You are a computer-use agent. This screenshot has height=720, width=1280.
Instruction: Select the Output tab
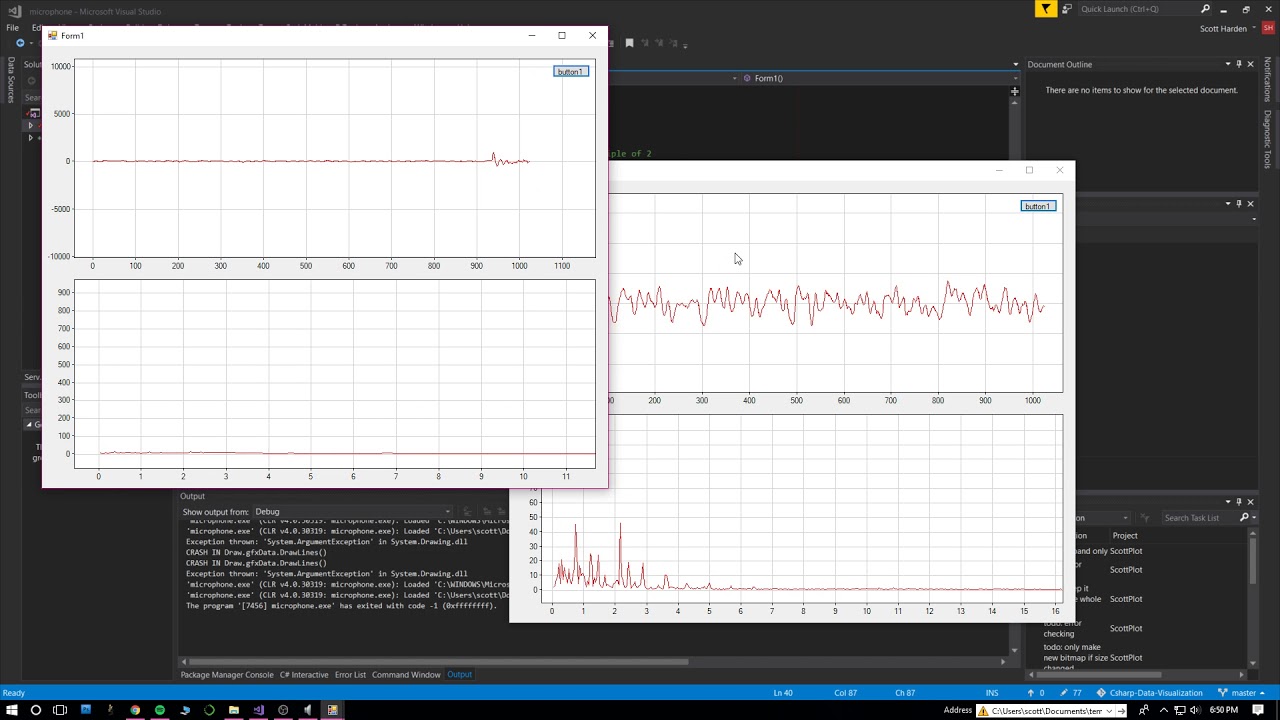coord(459,675)
